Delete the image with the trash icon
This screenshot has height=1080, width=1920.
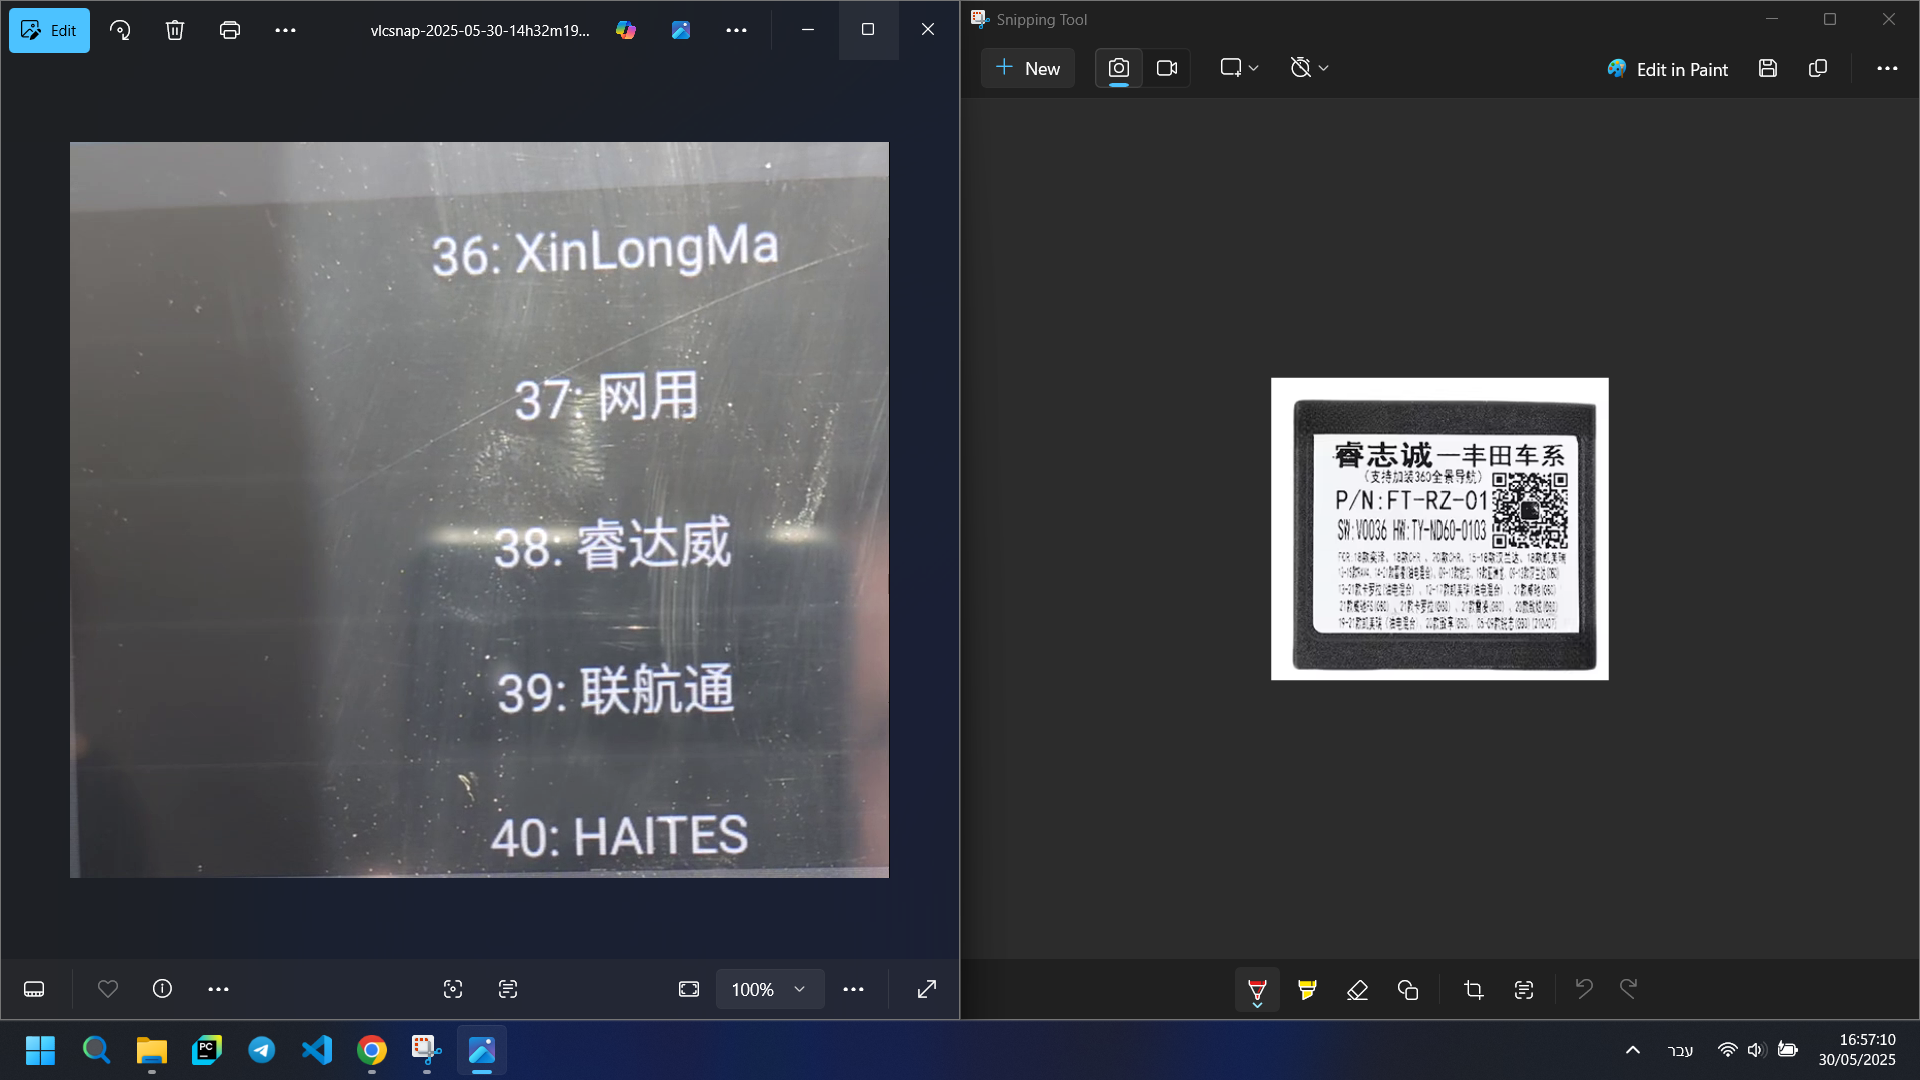coord(175,30)
